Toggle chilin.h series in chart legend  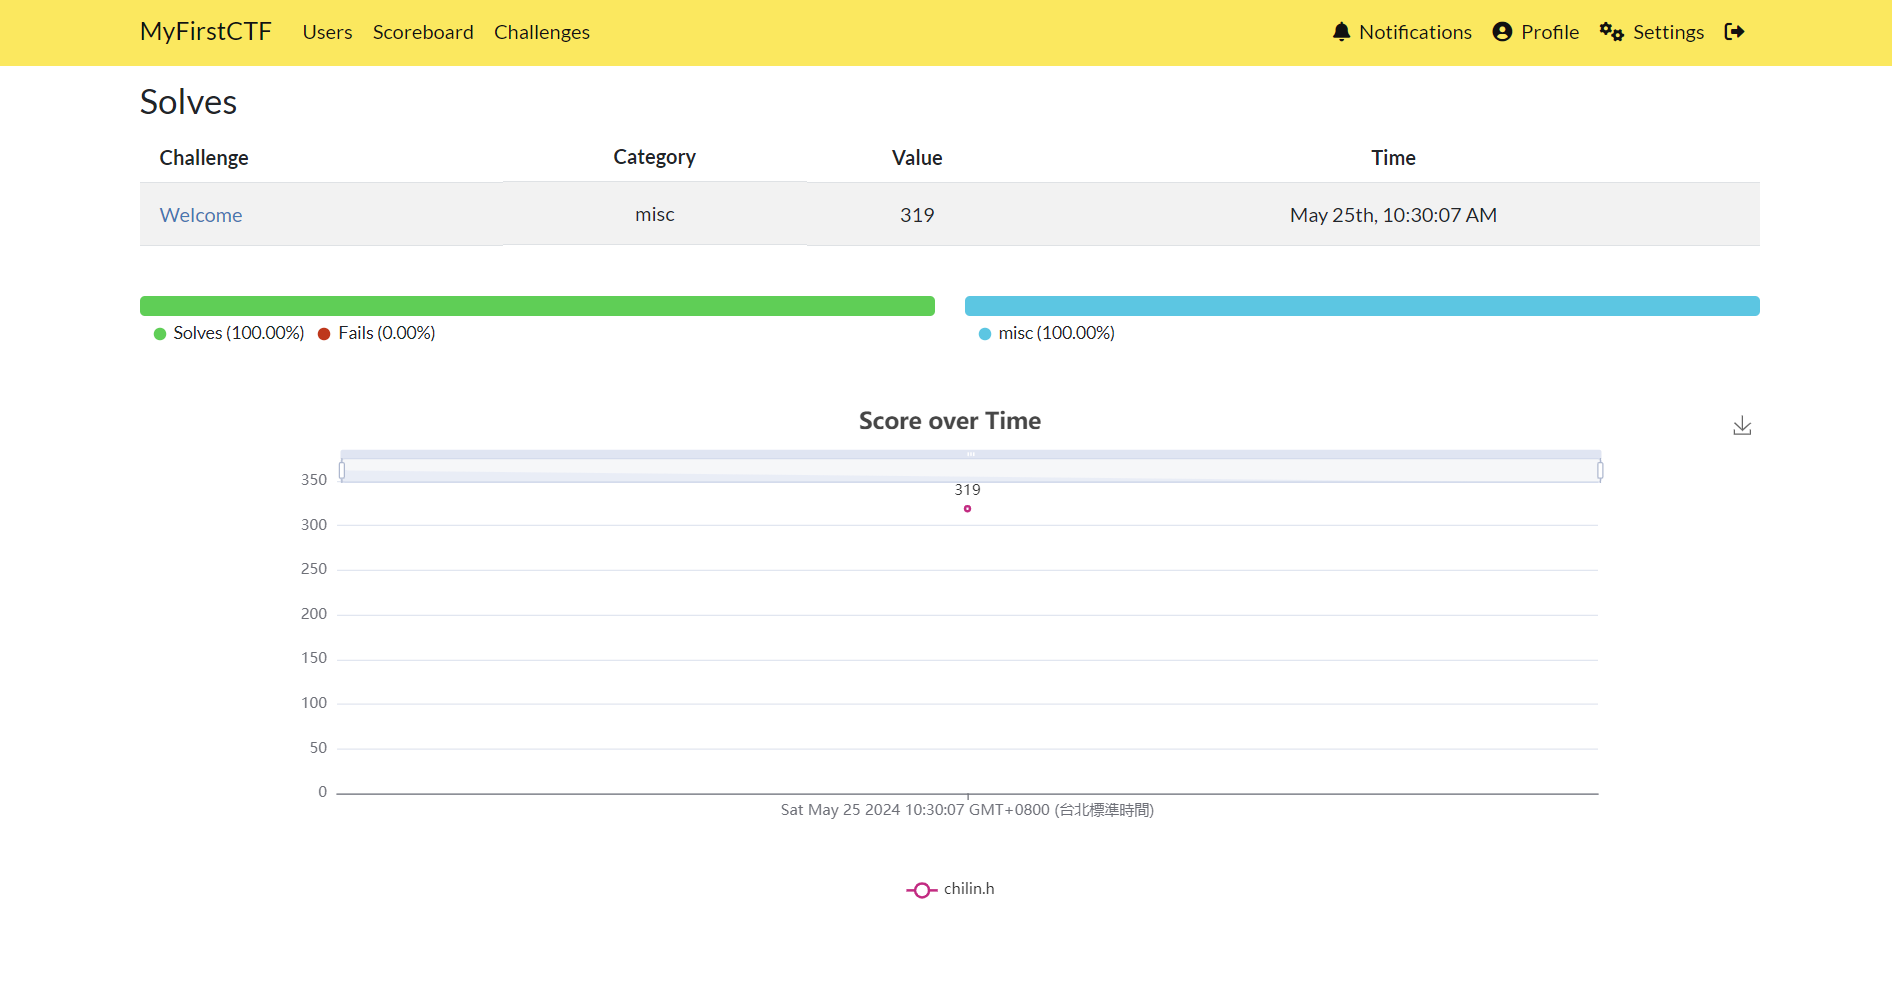coord(950,889)
